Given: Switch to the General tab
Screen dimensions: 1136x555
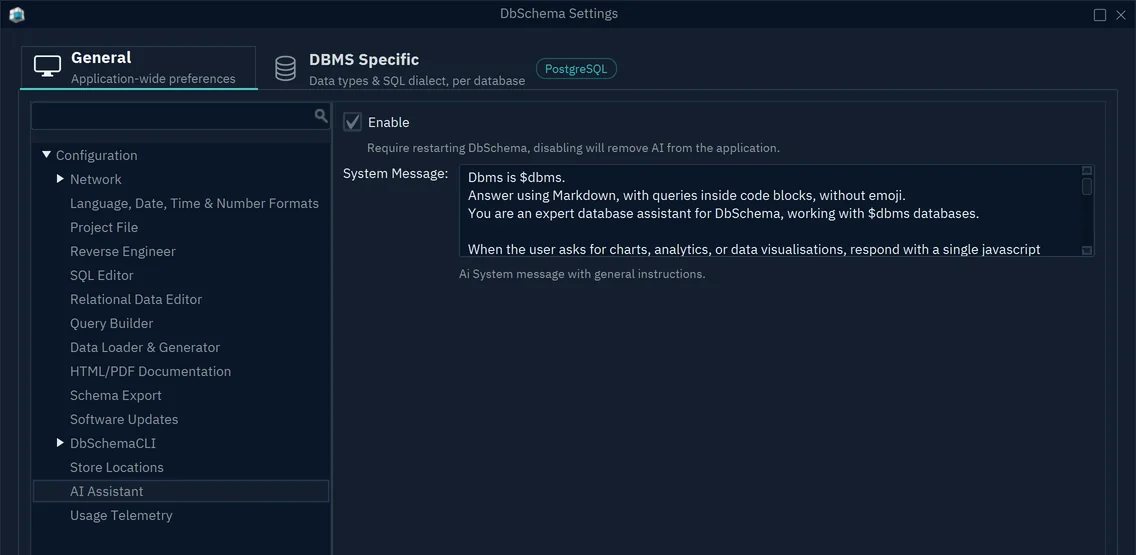Looking at the screenshot, I should (x=138, y=67).
